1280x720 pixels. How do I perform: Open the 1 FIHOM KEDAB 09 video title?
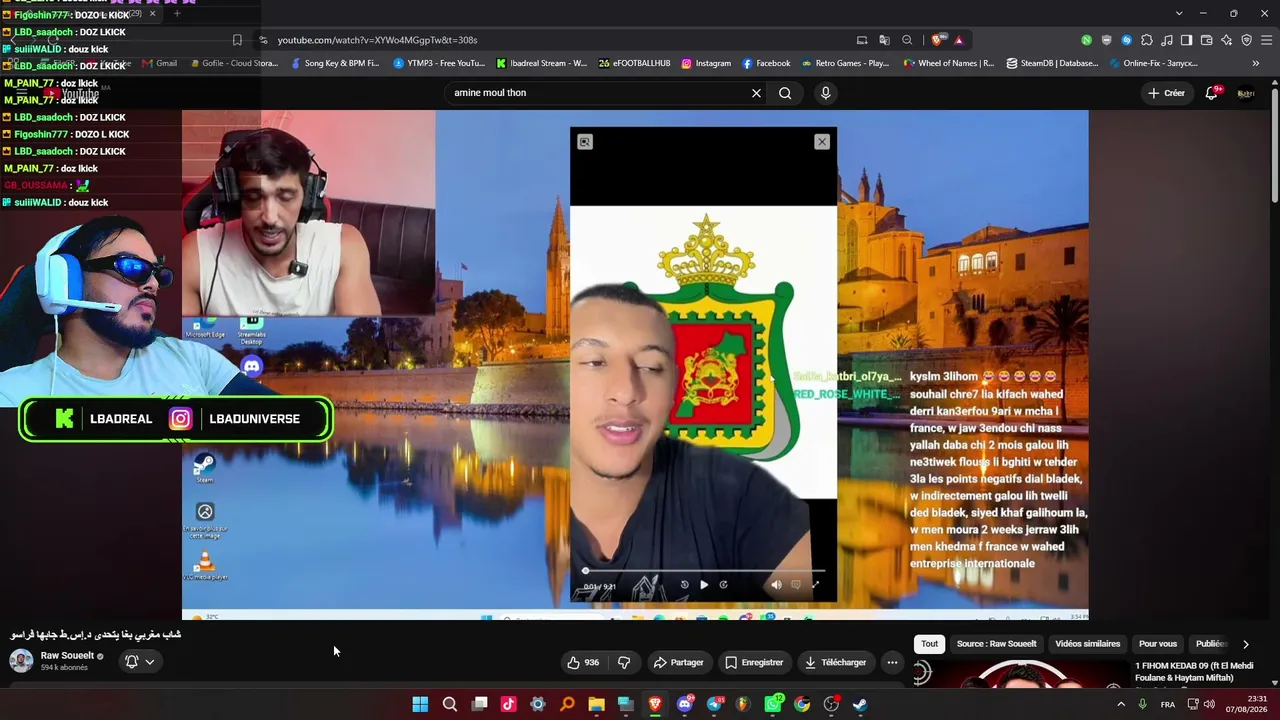[x=1194, y=672]
